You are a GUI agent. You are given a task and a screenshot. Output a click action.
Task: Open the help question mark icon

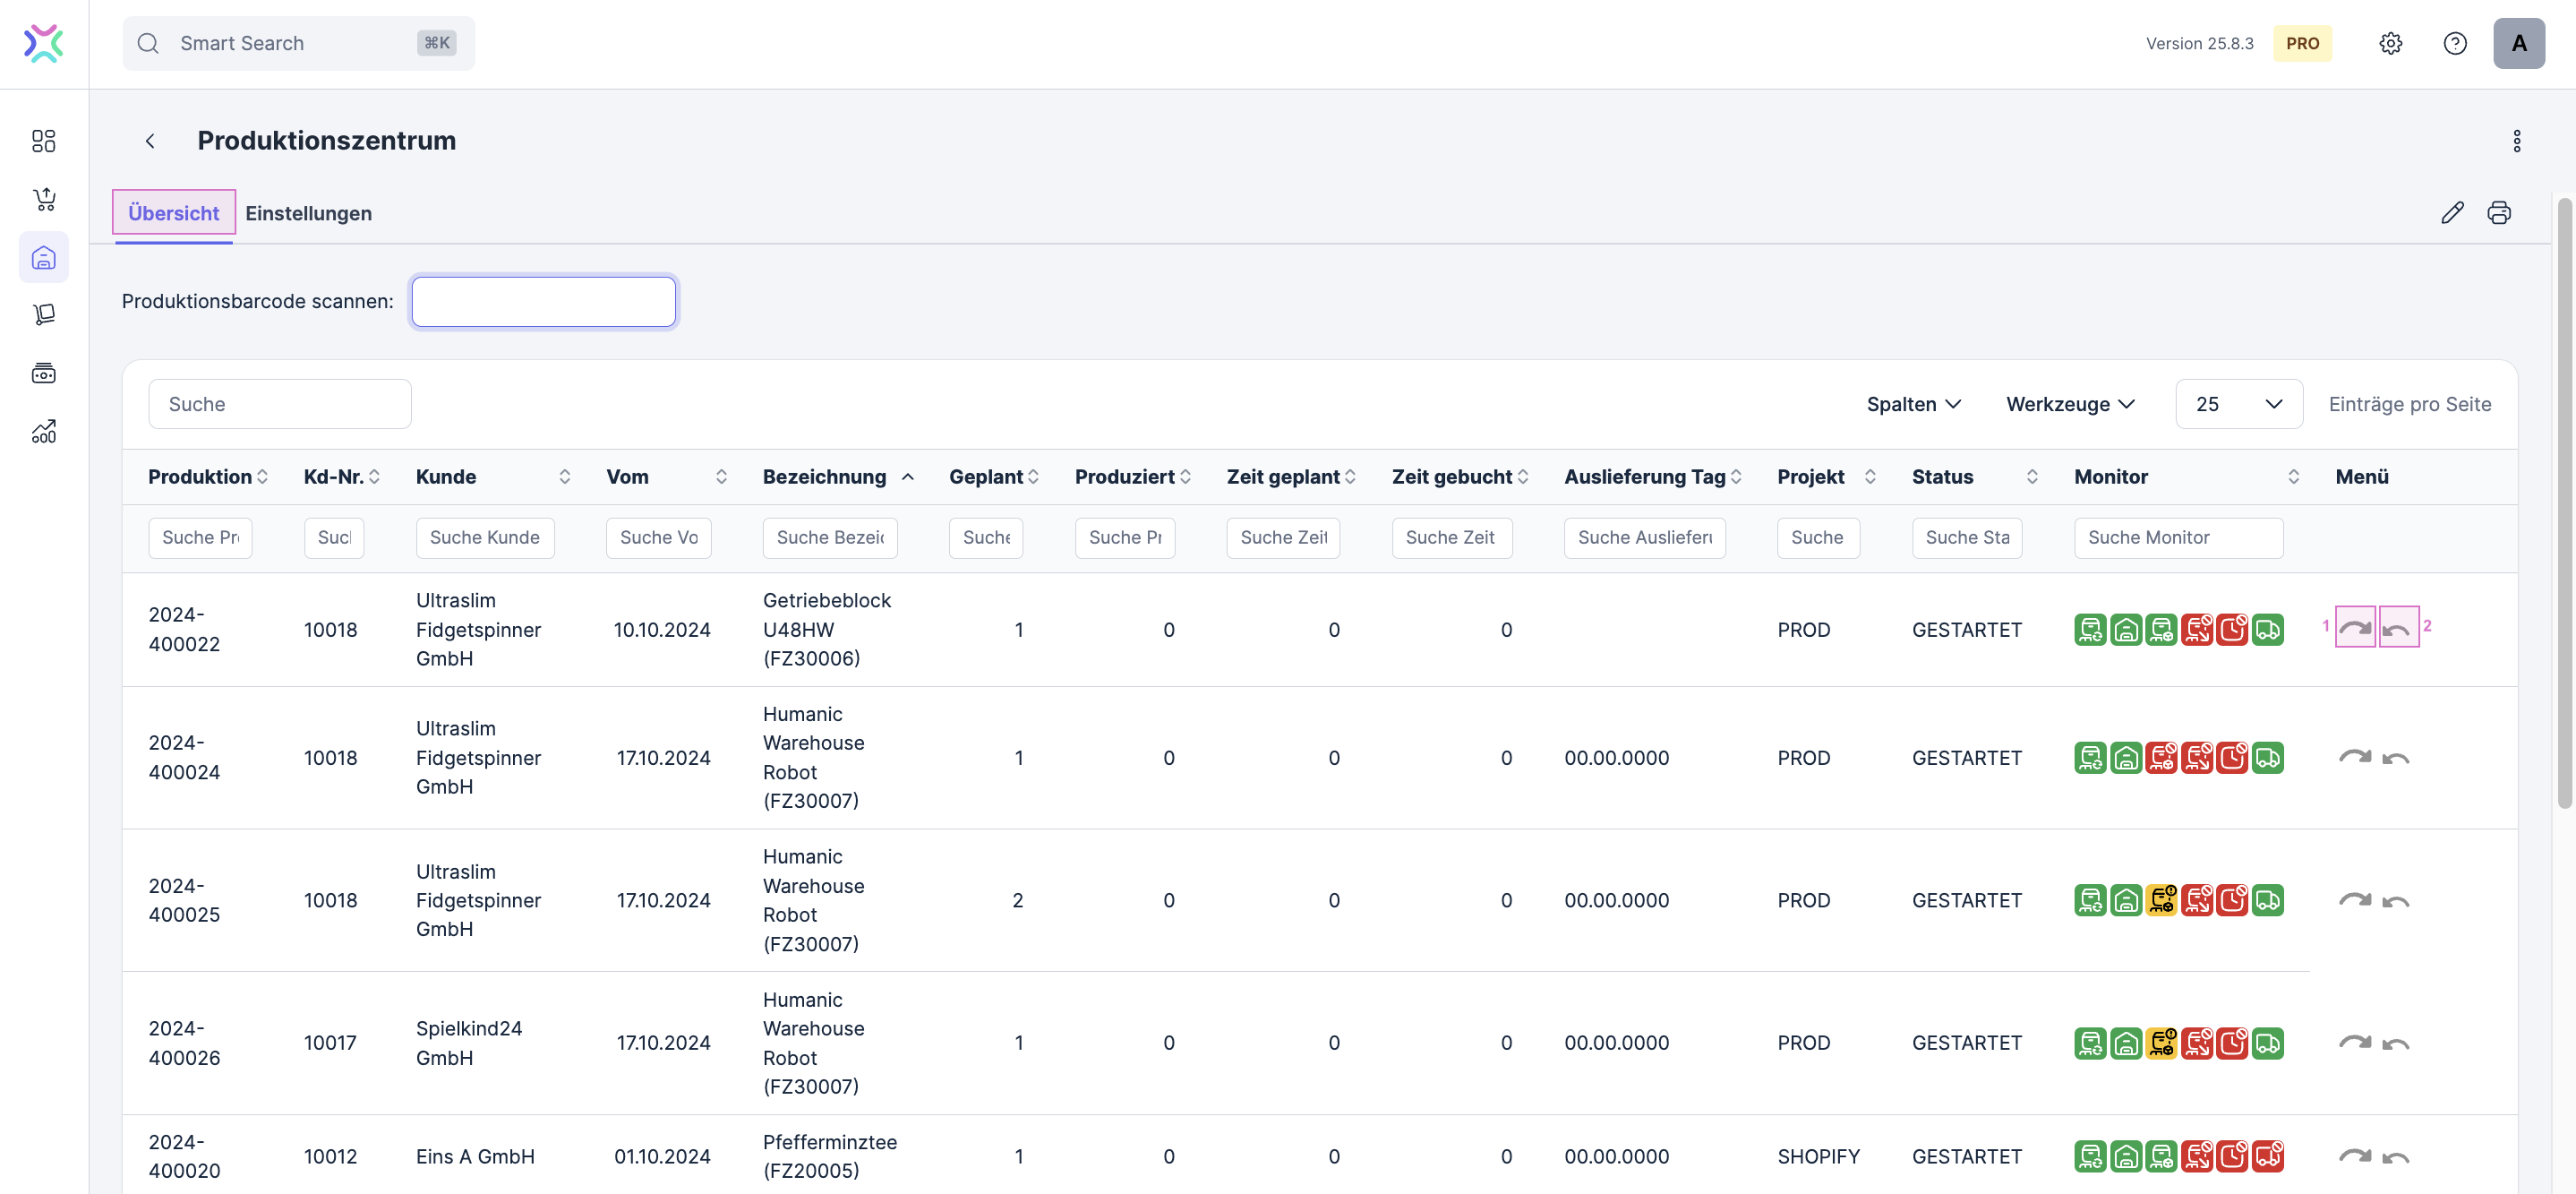pyautogui.click(x=2454, y=43)
